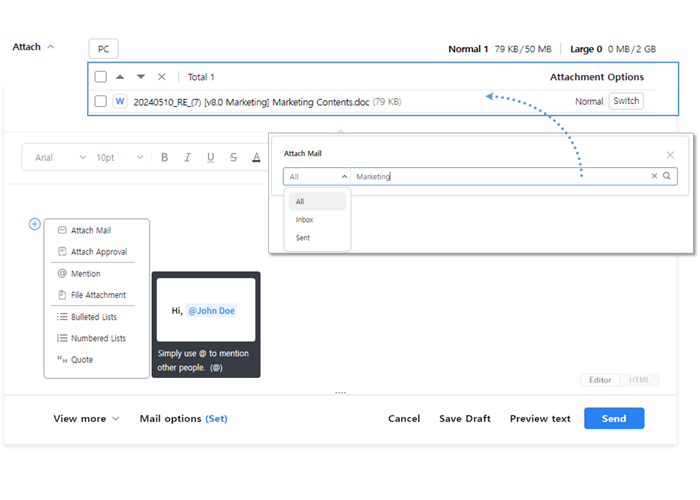Apply Italic formatting in the toolbar
This screenshot has height=500, width=700.
(x=187, y=158)
